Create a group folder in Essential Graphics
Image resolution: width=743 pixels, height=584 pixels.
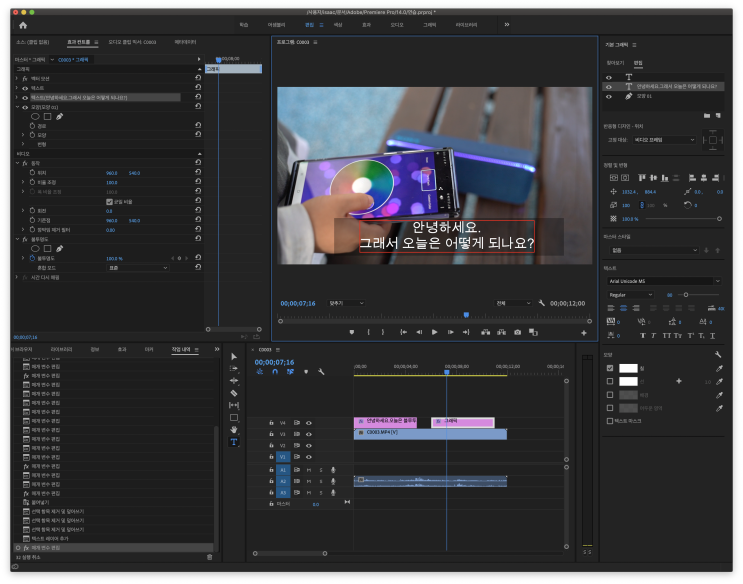[707, 115]
